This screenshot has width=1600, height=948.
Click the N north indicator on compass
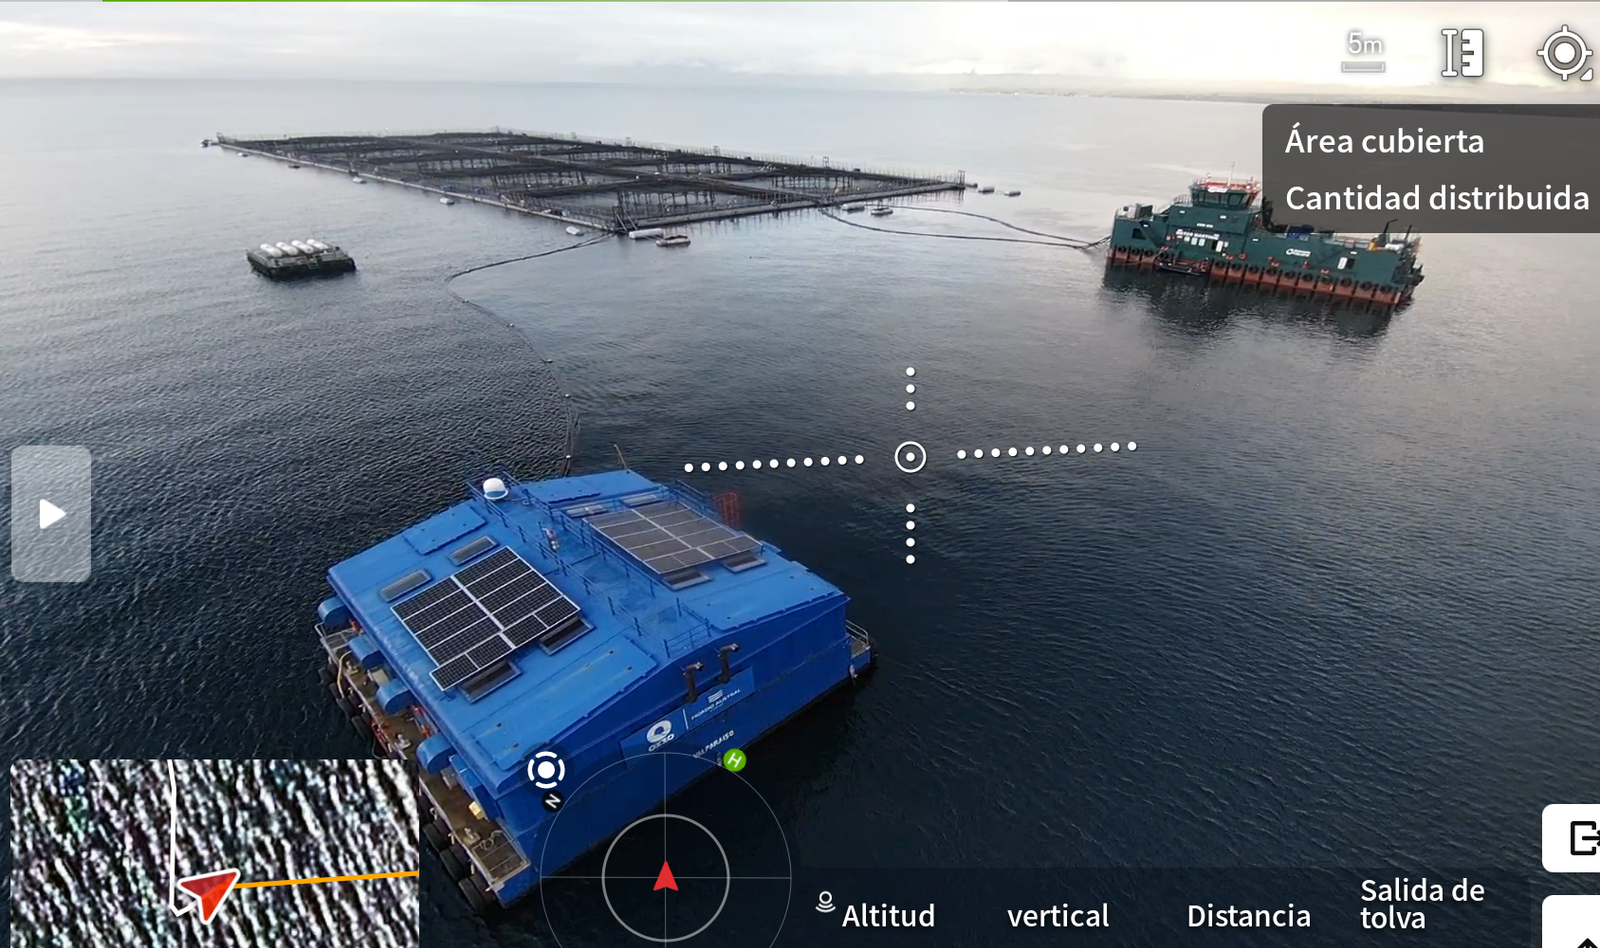point(553,801)
